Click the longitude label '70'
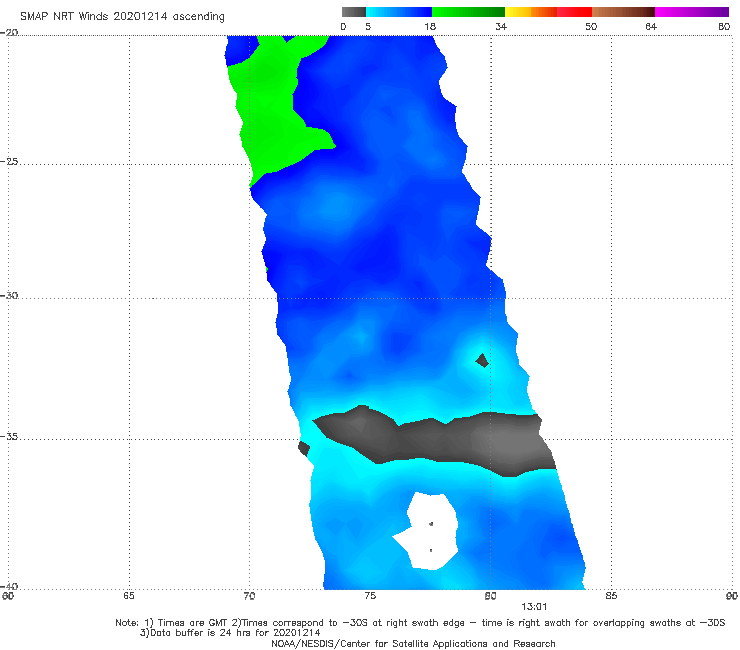740x650 pixels. click(250, 596)
